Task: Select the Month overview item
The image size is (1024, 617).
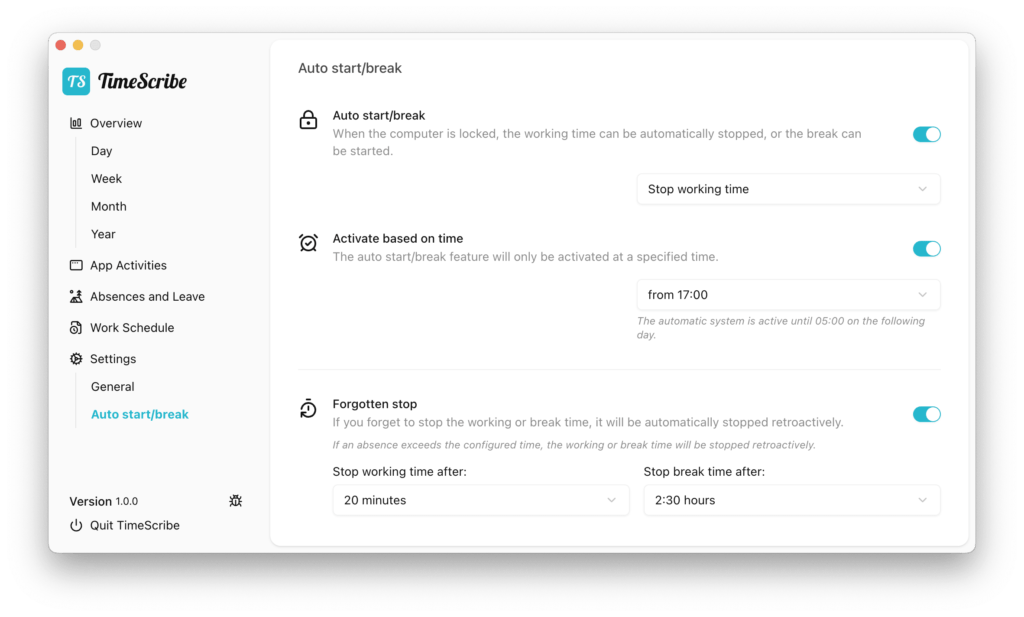Action: click(x=108, y=206)
